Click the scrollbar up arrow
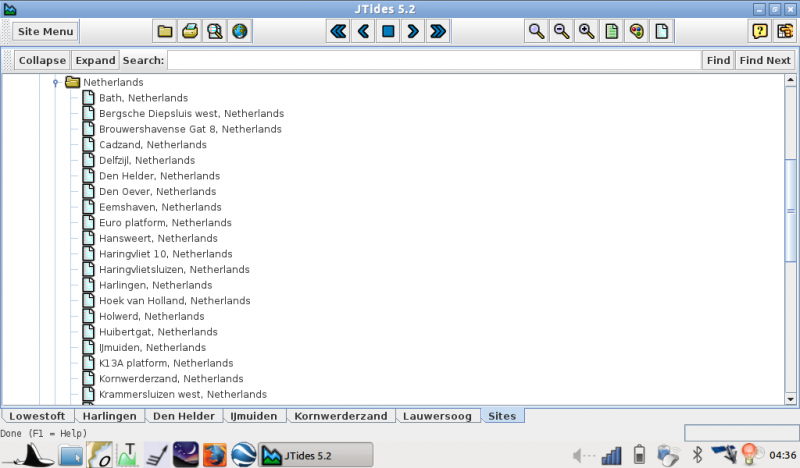Screen dimensions: 800x468 [x=791, y=80]
